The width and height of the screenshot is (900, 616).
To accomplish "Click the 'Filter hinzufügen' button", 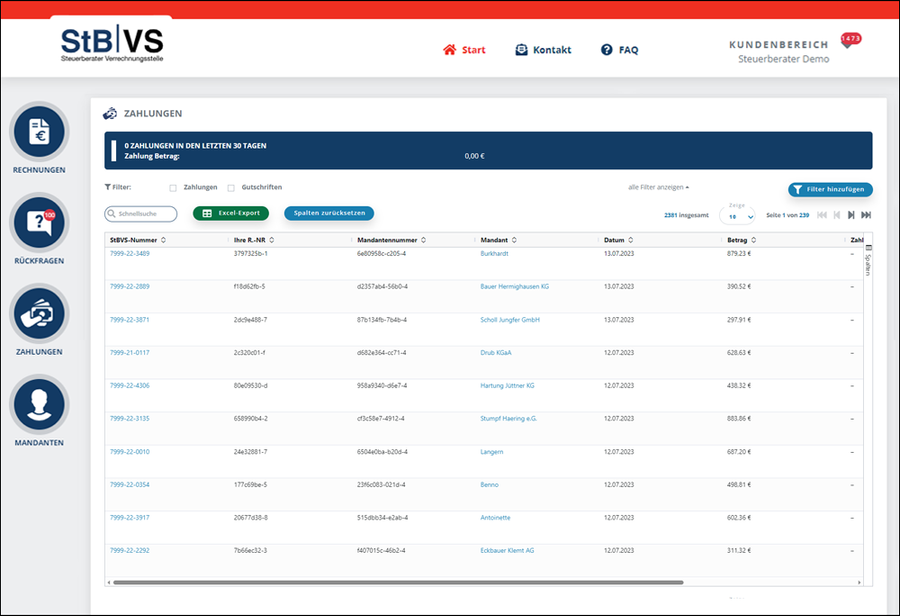I will [830, 189].
